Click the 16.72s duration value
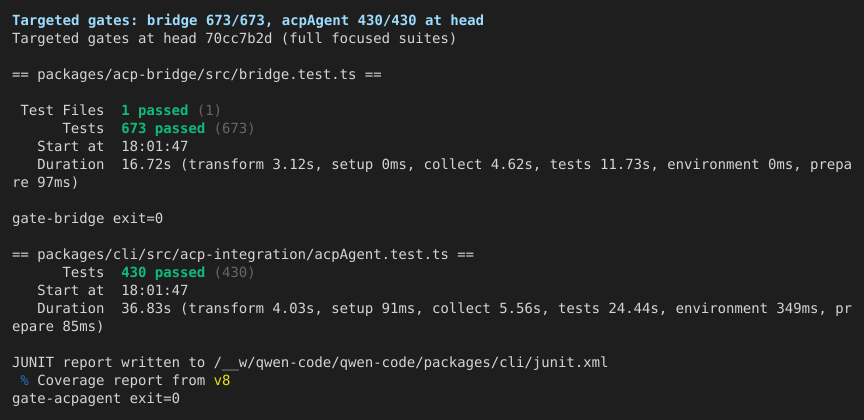864x420 pixels. click(146, 165)
